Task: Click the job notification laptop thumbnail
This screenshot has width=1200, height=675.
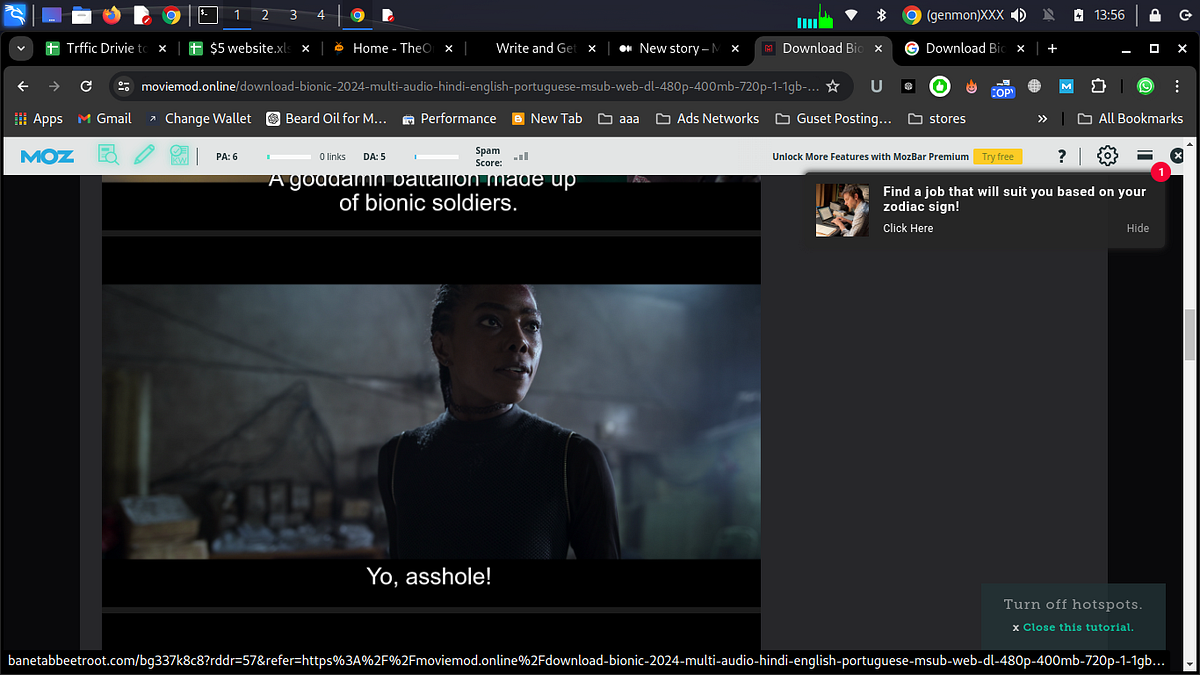Action: [x=841, y=210]
